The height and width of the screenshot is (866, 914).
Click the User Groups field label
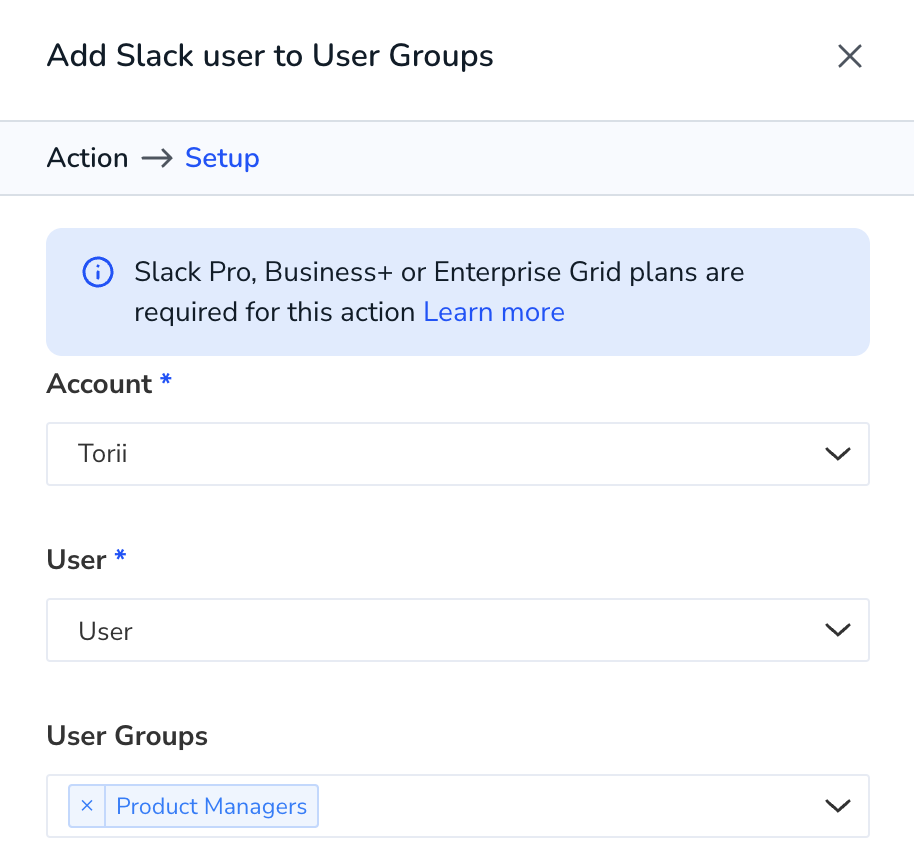coord(127,735)
